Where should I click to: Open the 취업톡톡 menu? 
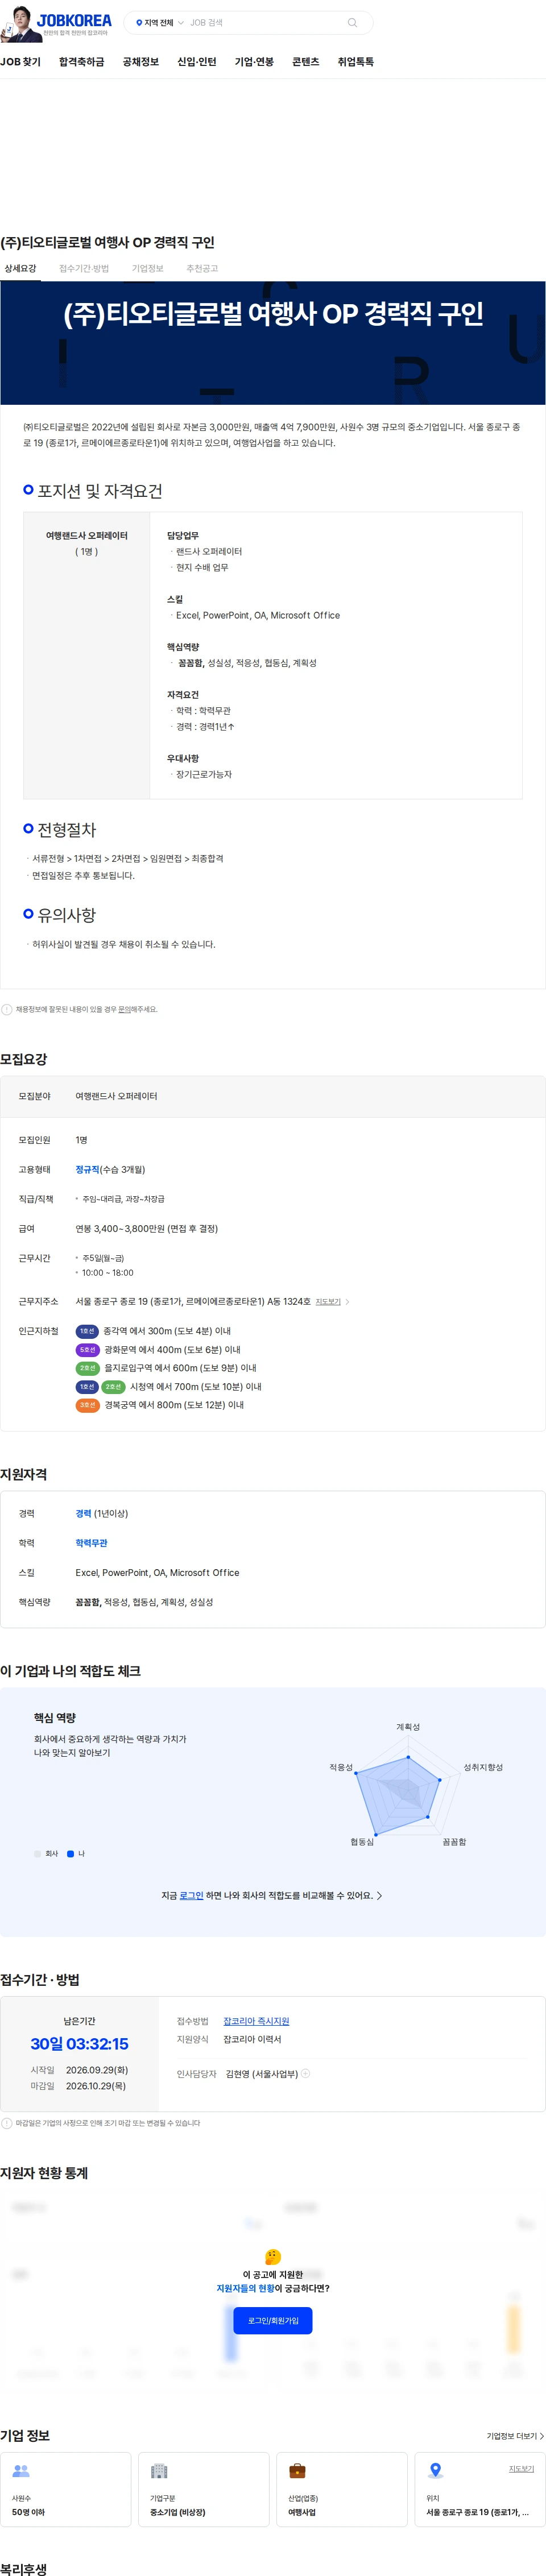coord(356,62)
